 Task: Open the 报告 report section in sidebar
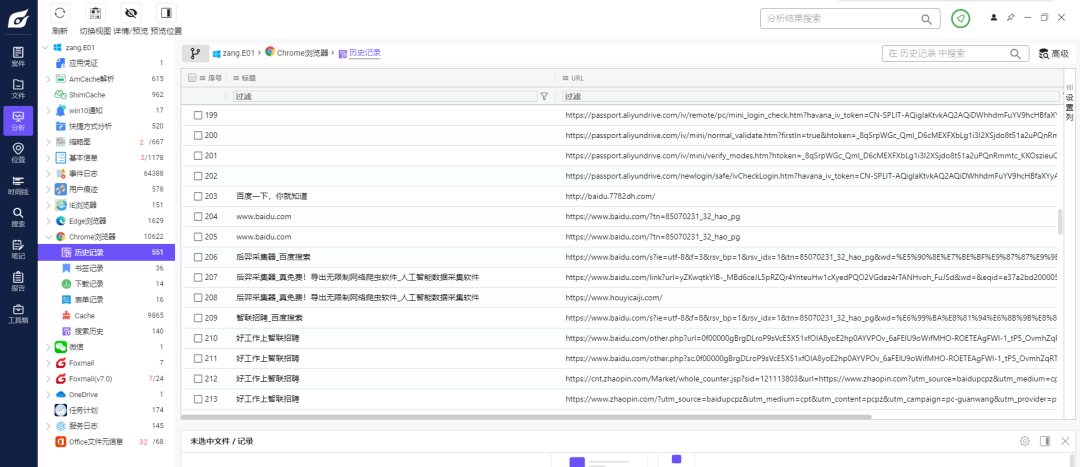tap(19, 281)
